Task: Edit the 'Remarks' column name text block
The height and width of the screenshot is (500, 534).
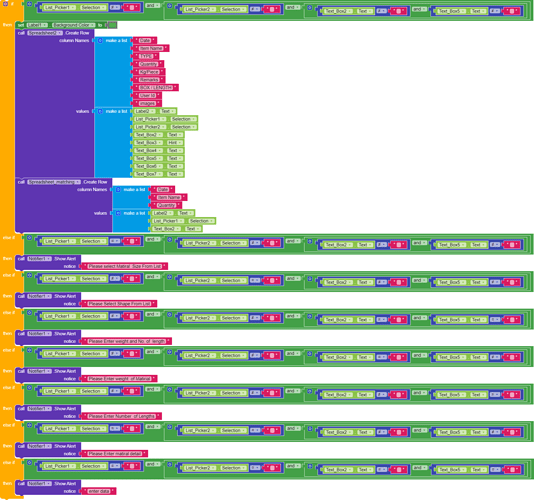Action: pyautogui.click(x=149, y=80)
